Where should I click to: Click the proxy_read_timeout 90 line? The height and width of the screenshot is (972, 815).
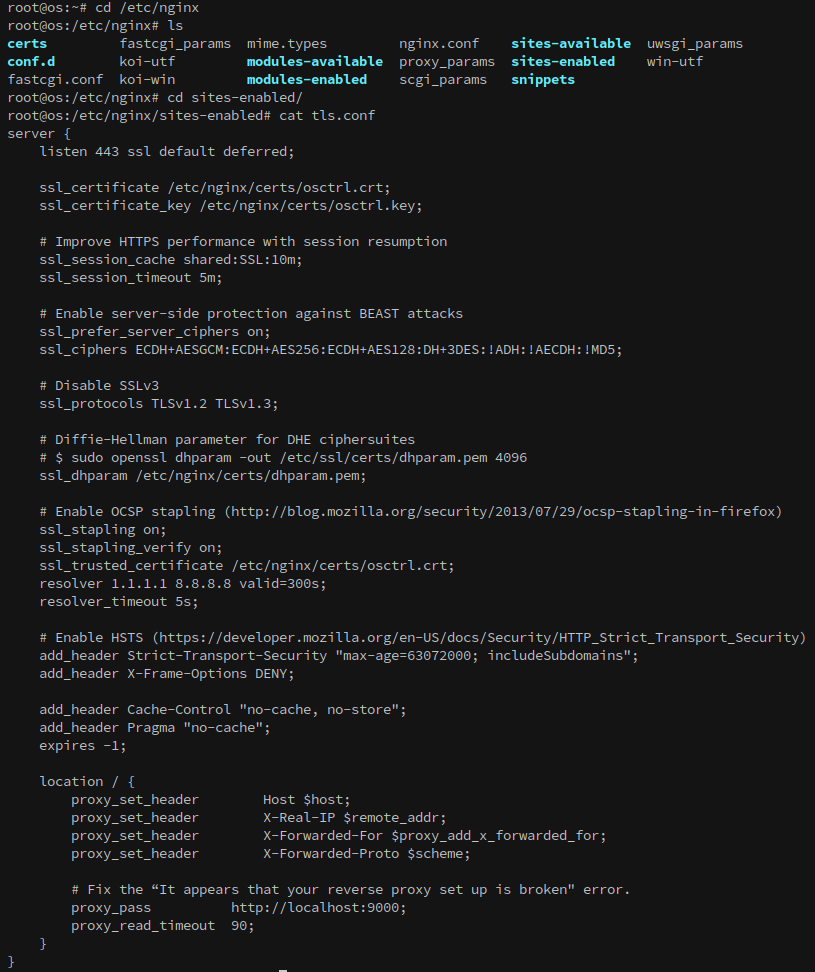coord(162,926)
